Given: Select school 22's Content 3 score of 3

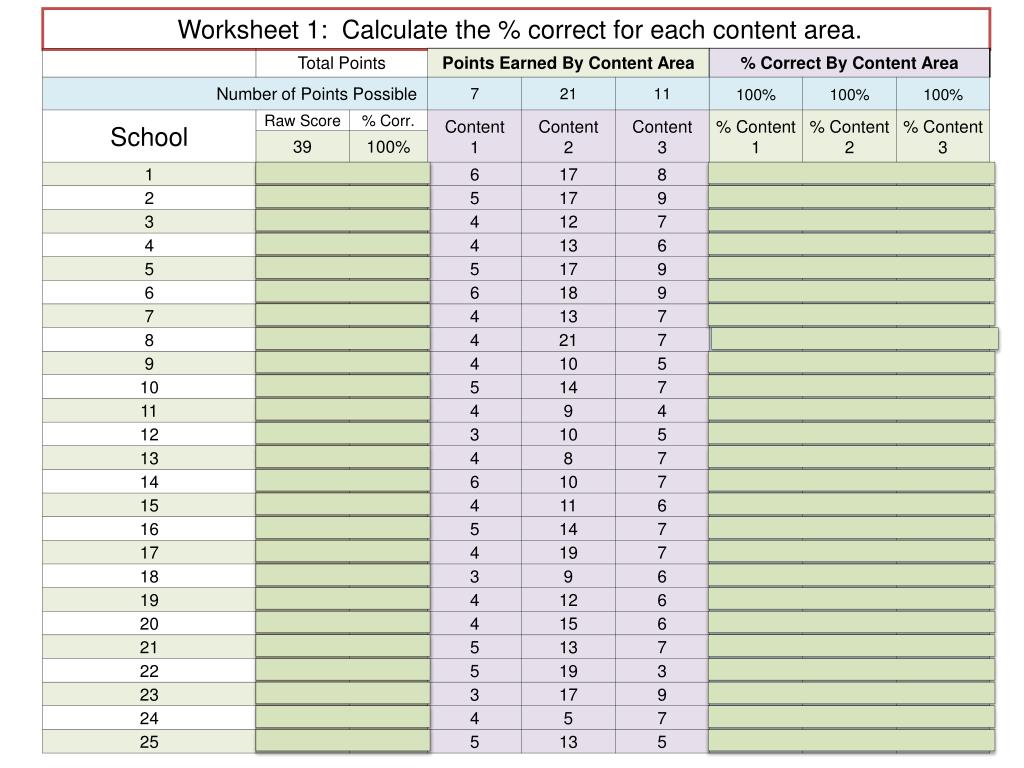Looking at the screenshot, I should point(662,671).
